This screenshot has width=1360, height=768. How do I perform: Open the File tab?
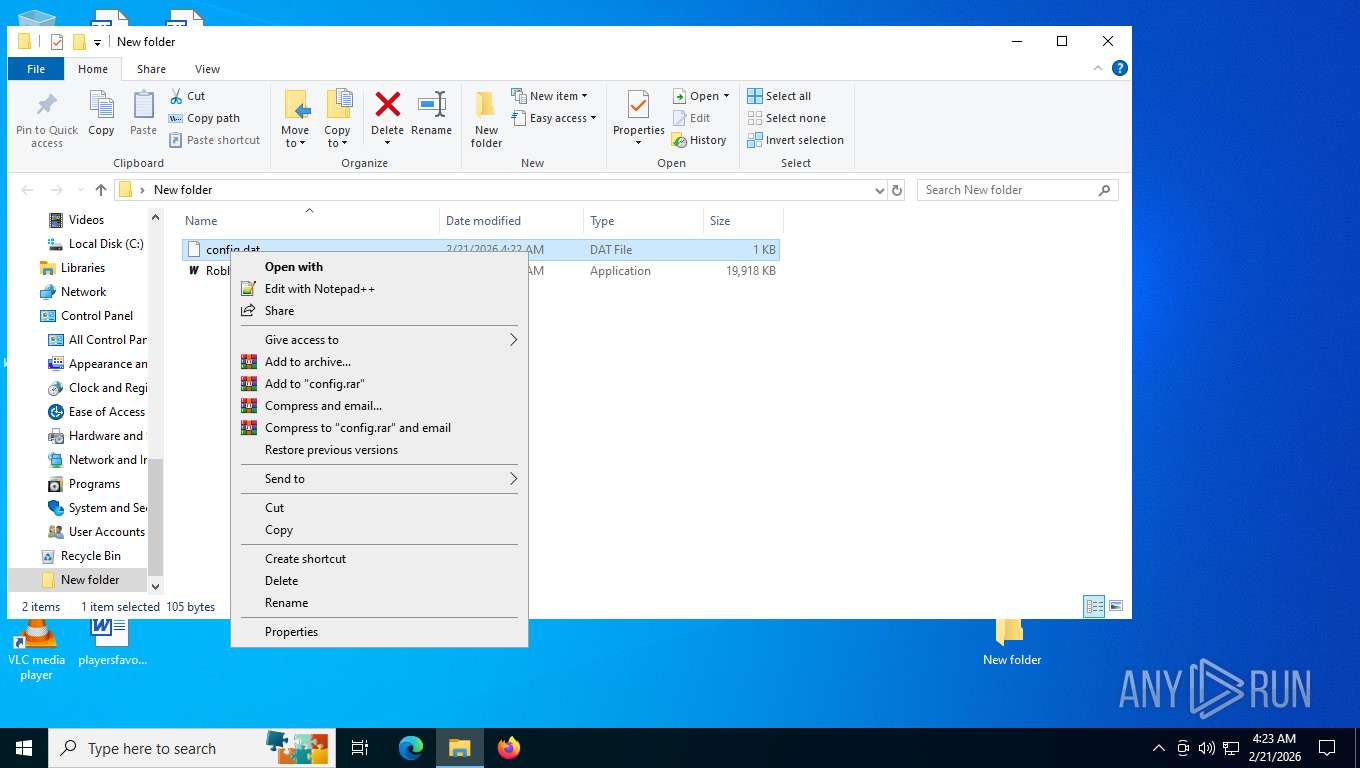pos(36,69)
